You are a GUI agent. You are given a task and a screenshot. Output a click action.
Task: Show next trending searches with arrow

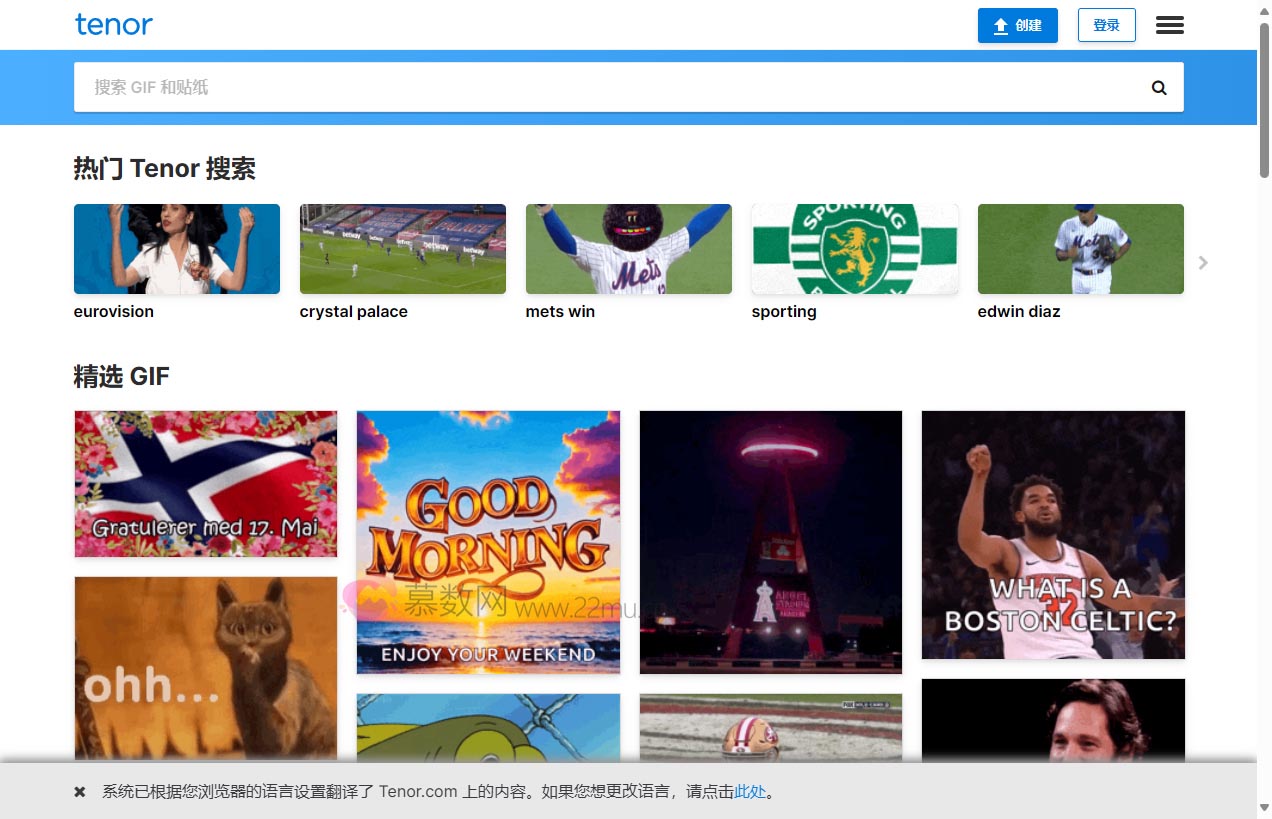[x=1203, y=262]
